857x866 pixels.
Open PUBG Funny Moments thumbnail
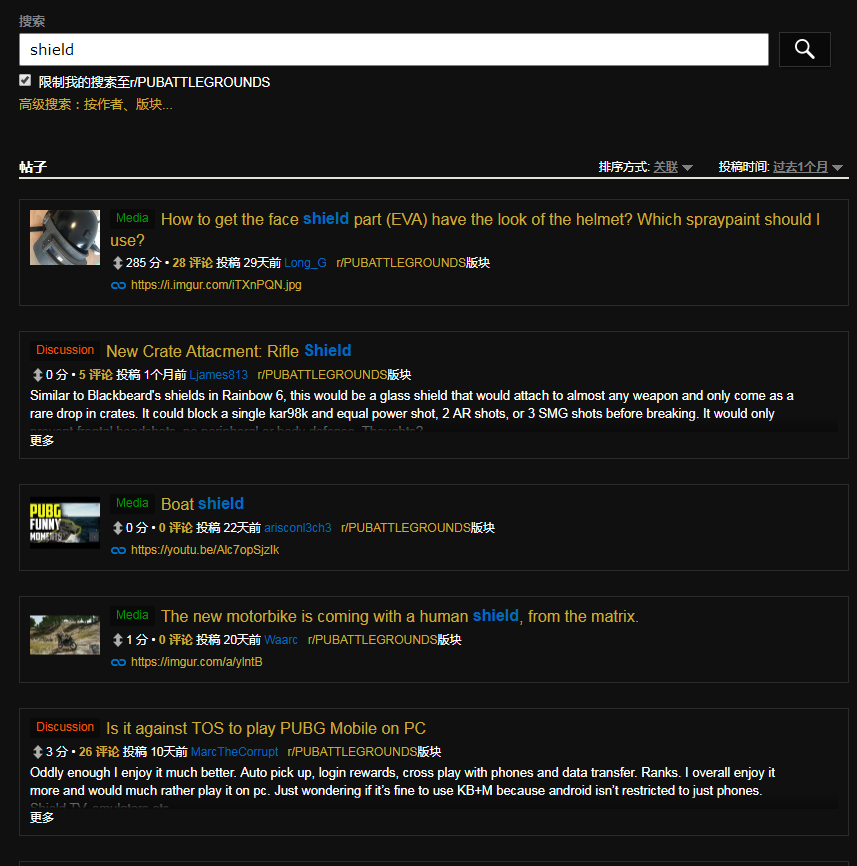click(65, 522)
